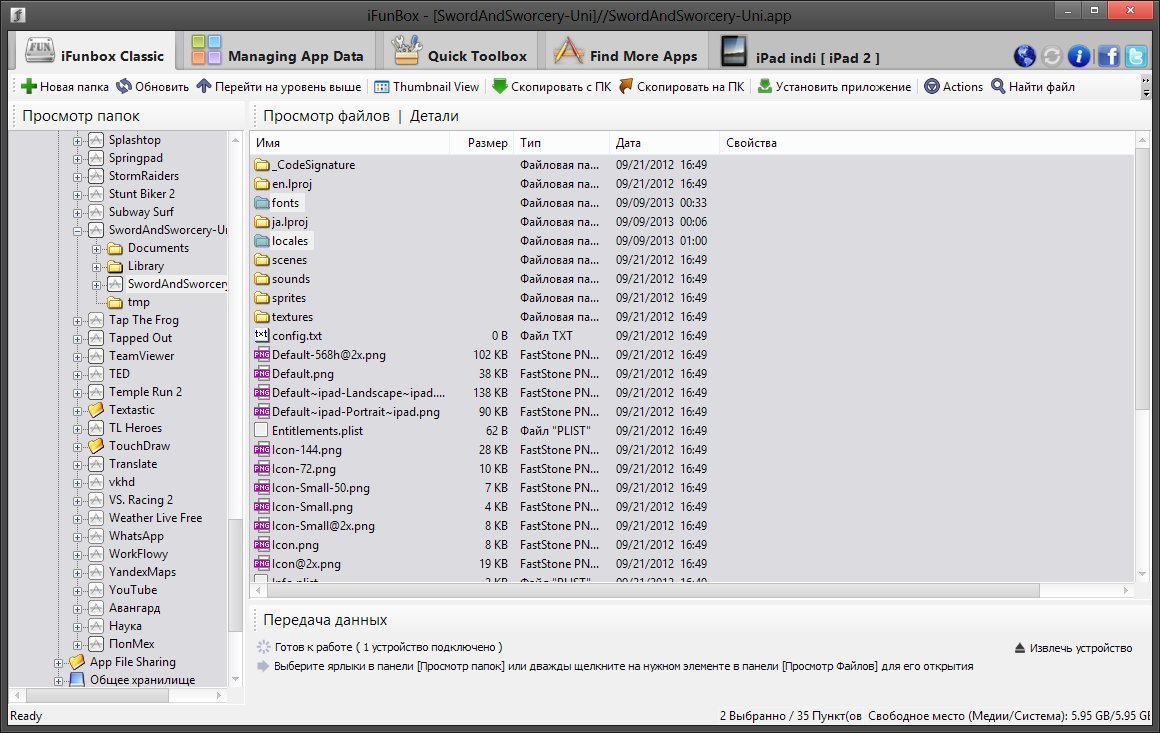Open the Facebook icon link
1160x733 pixels.
(1108, 56)
